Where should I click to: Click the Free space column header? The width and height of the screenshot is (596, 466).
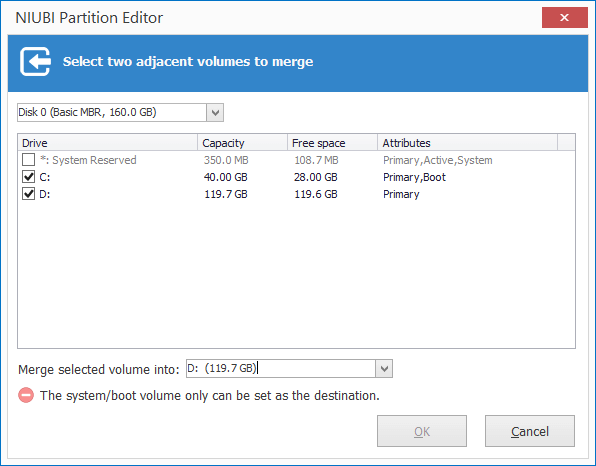[332, 143]
